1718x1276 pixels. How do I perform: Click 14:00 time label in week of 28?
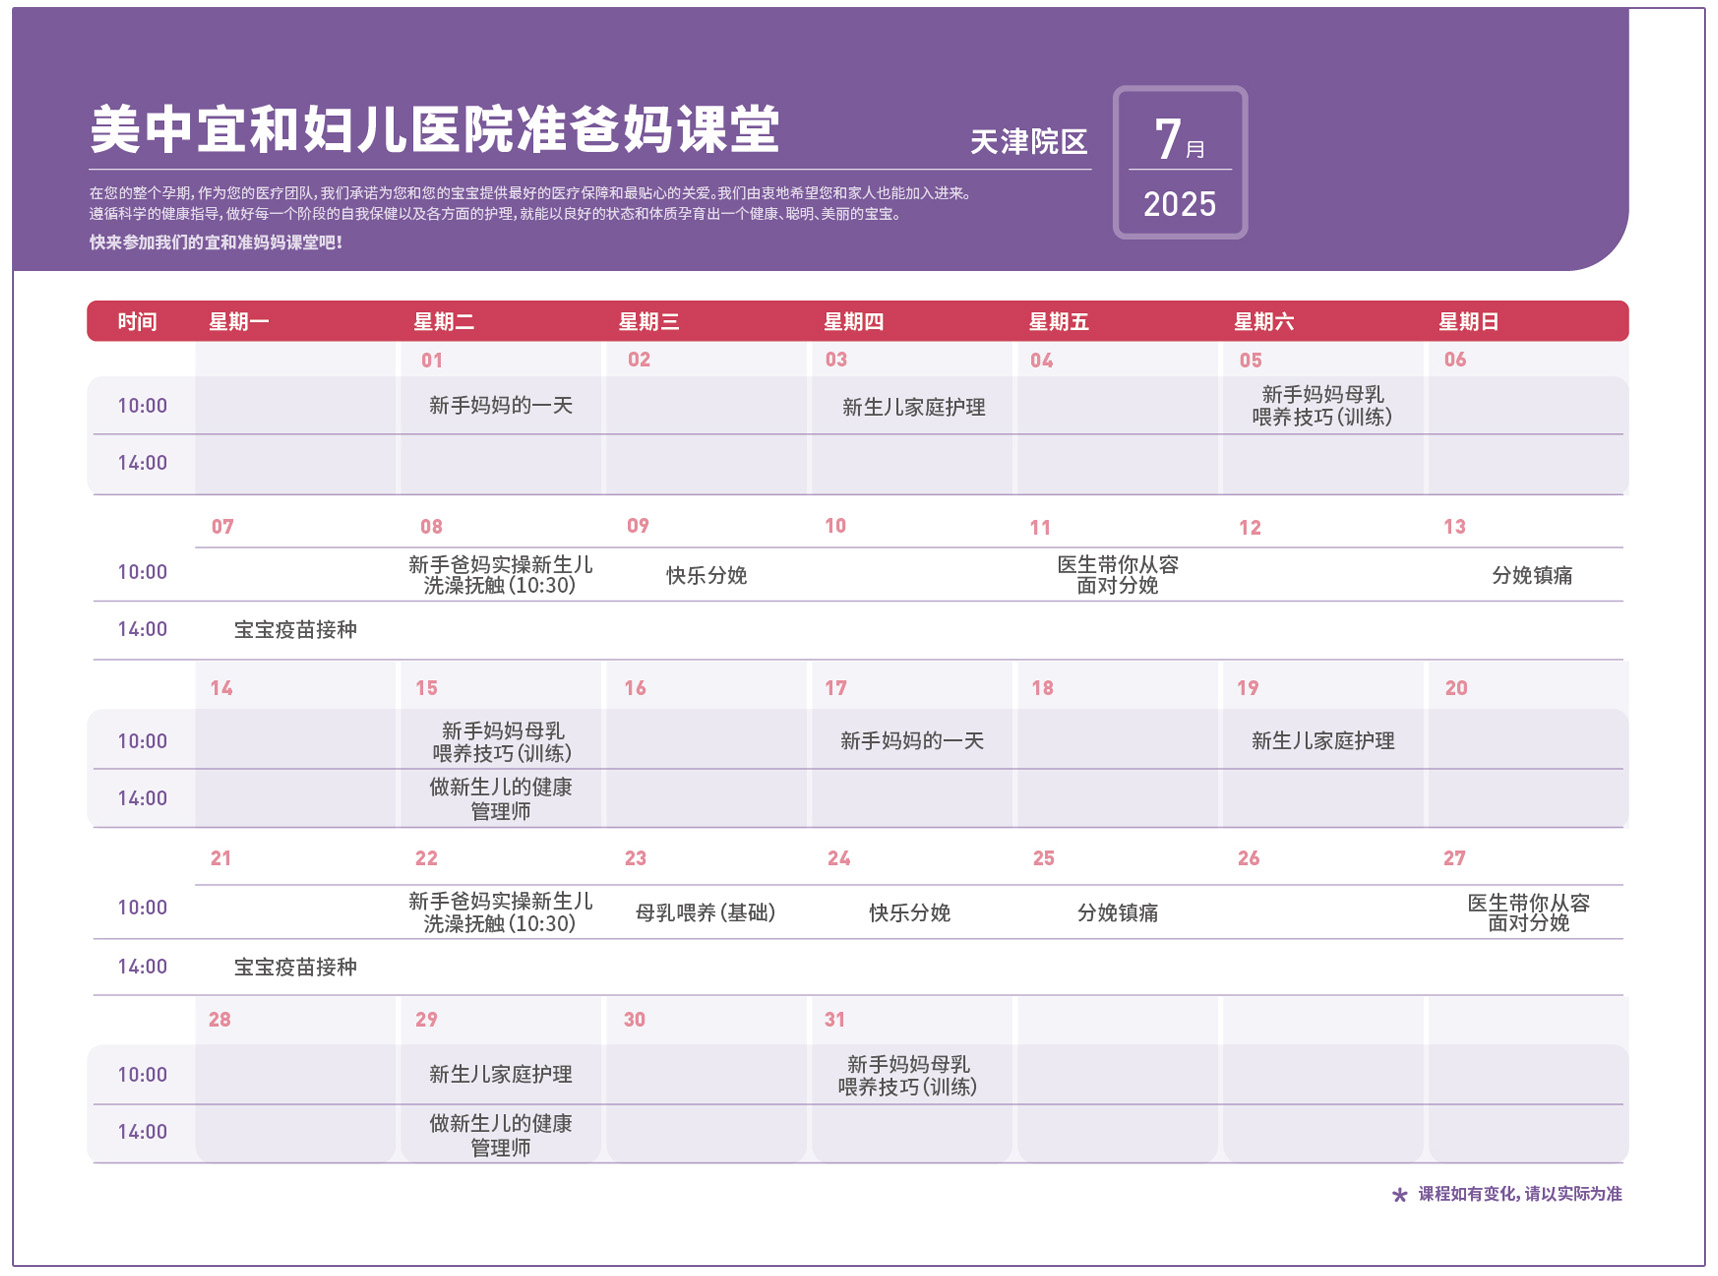point(142,1132)
